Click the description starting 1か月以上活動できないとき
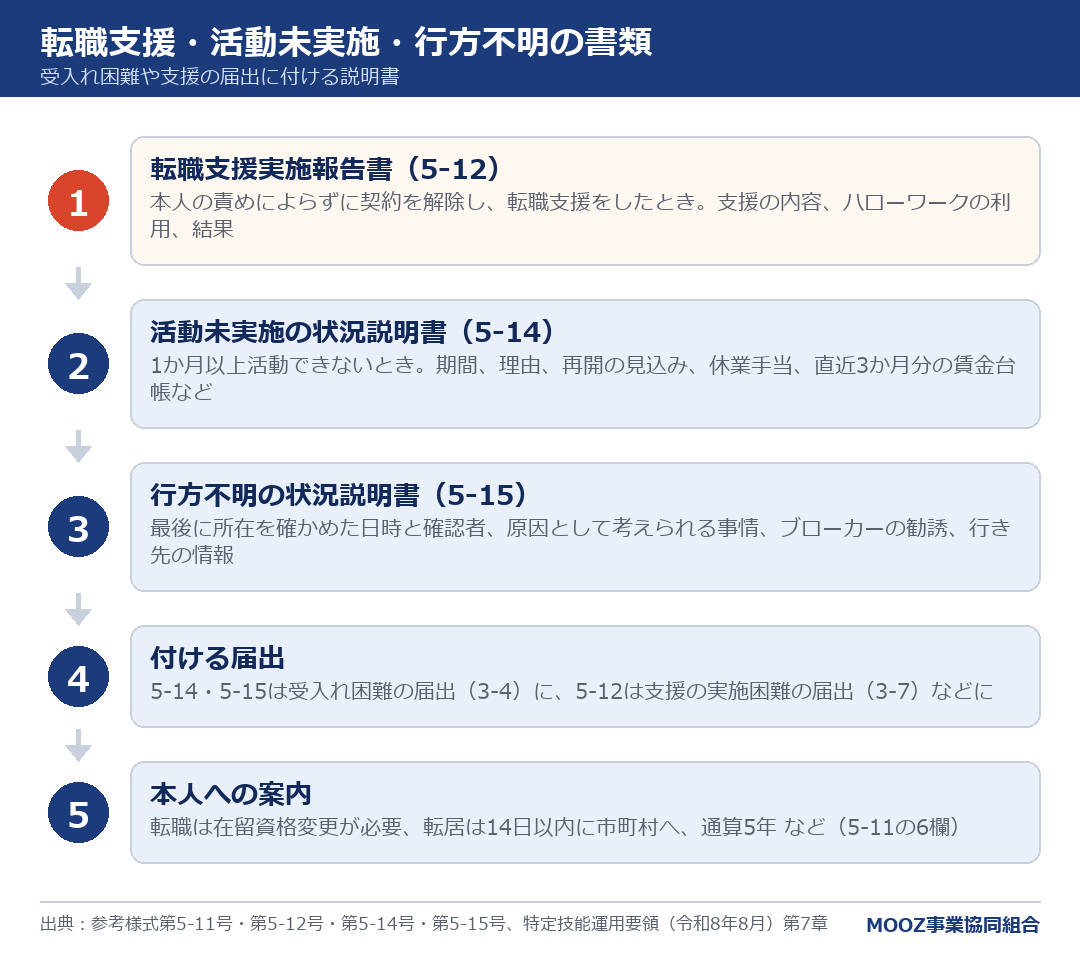 pos(583,378)
